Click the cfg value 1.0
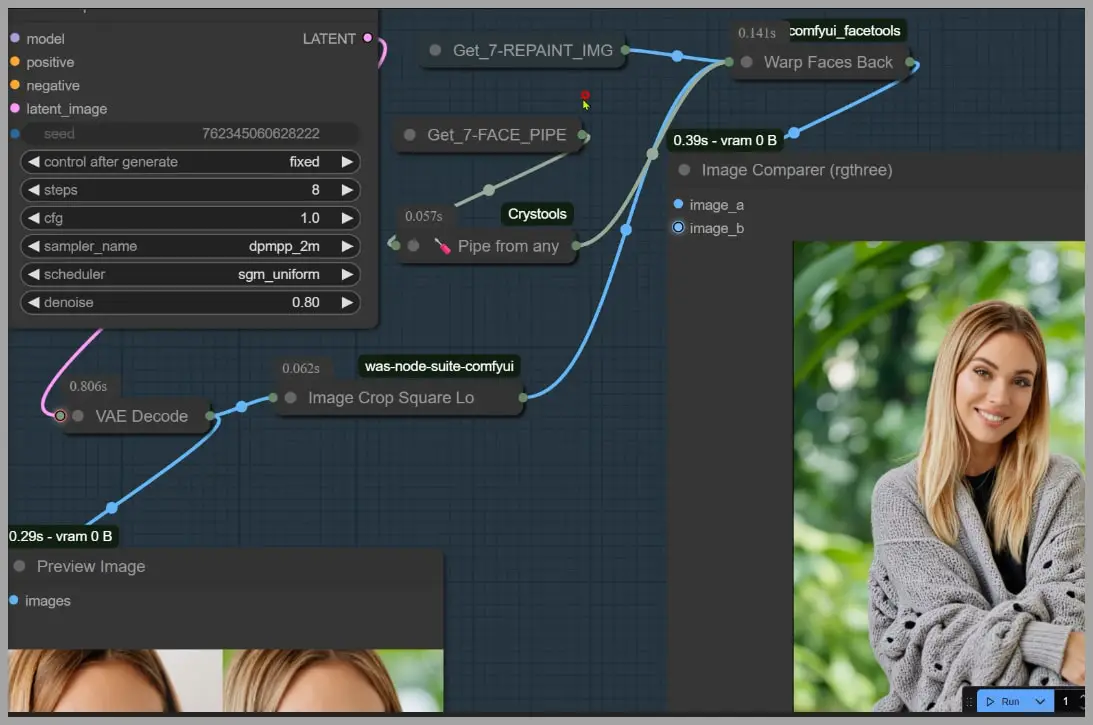The image size is (1093, 725). click(310, 218)
